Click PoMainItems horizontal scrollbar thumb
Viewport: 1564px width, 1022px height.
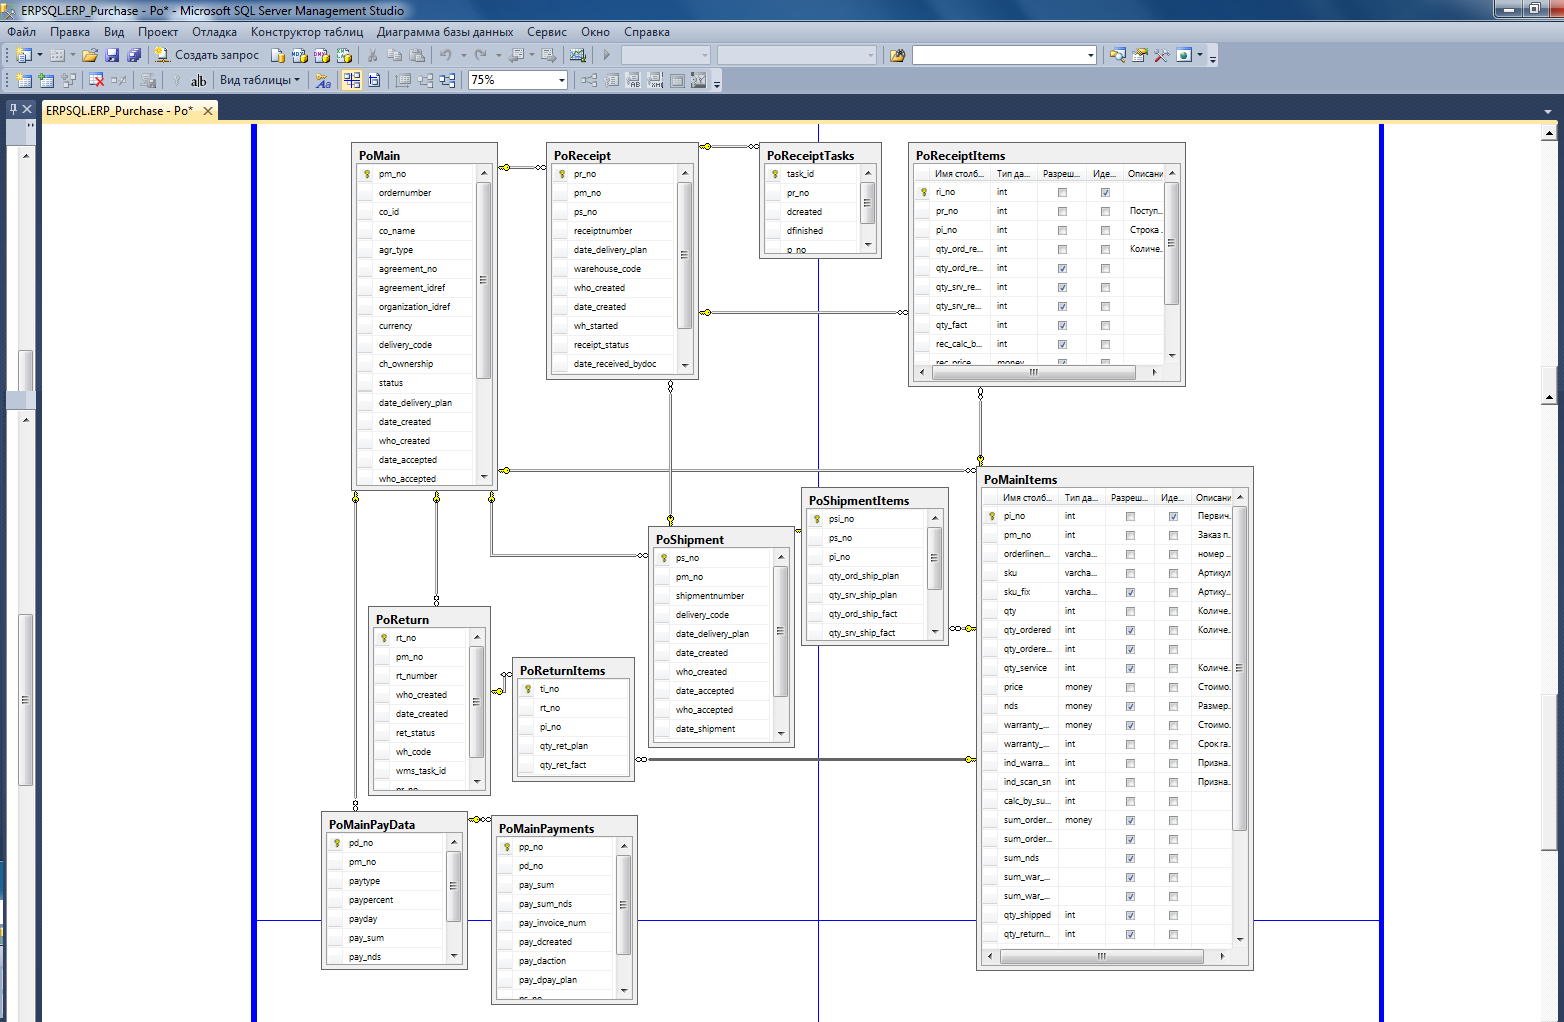tap(1101, 956)
